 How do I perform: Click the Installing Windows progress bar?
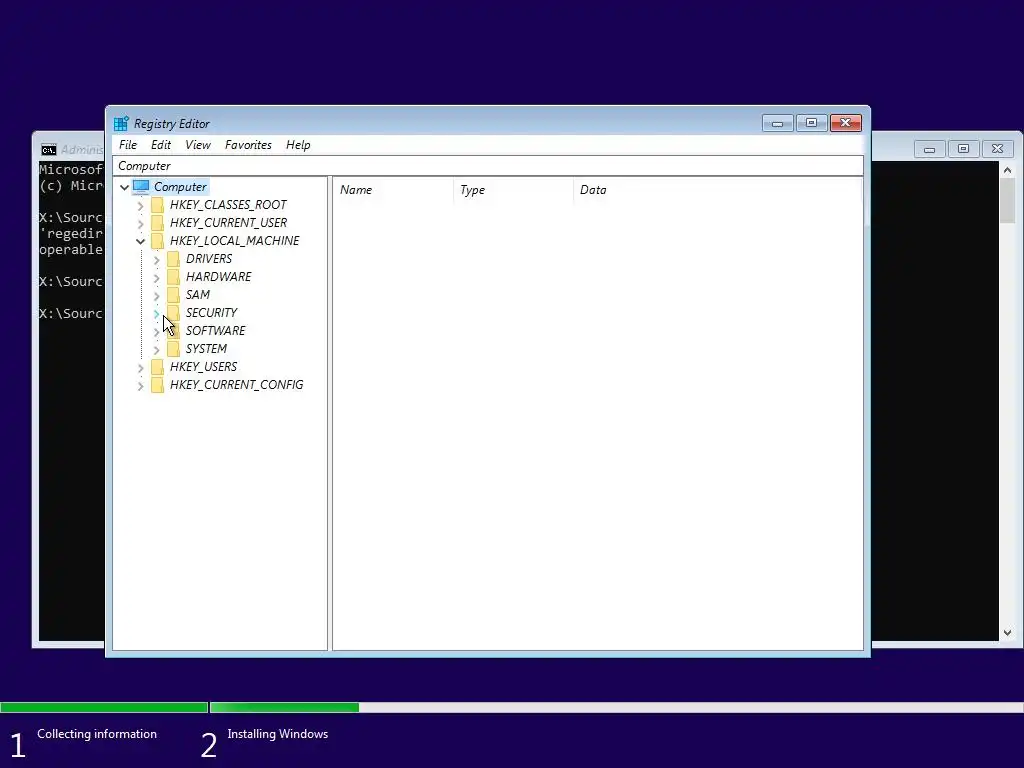tap(616, 707)
